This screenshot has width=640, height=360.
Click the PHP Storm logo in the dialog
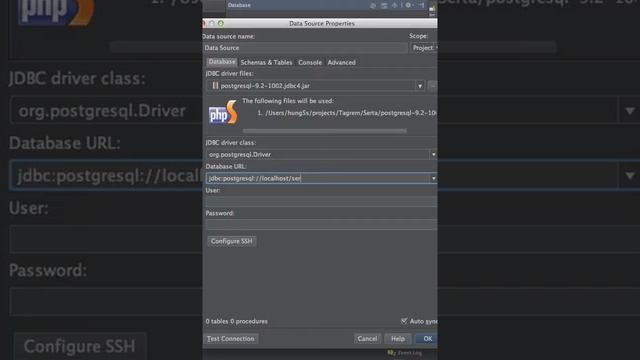pyautogui.click(x=223, y=112)
